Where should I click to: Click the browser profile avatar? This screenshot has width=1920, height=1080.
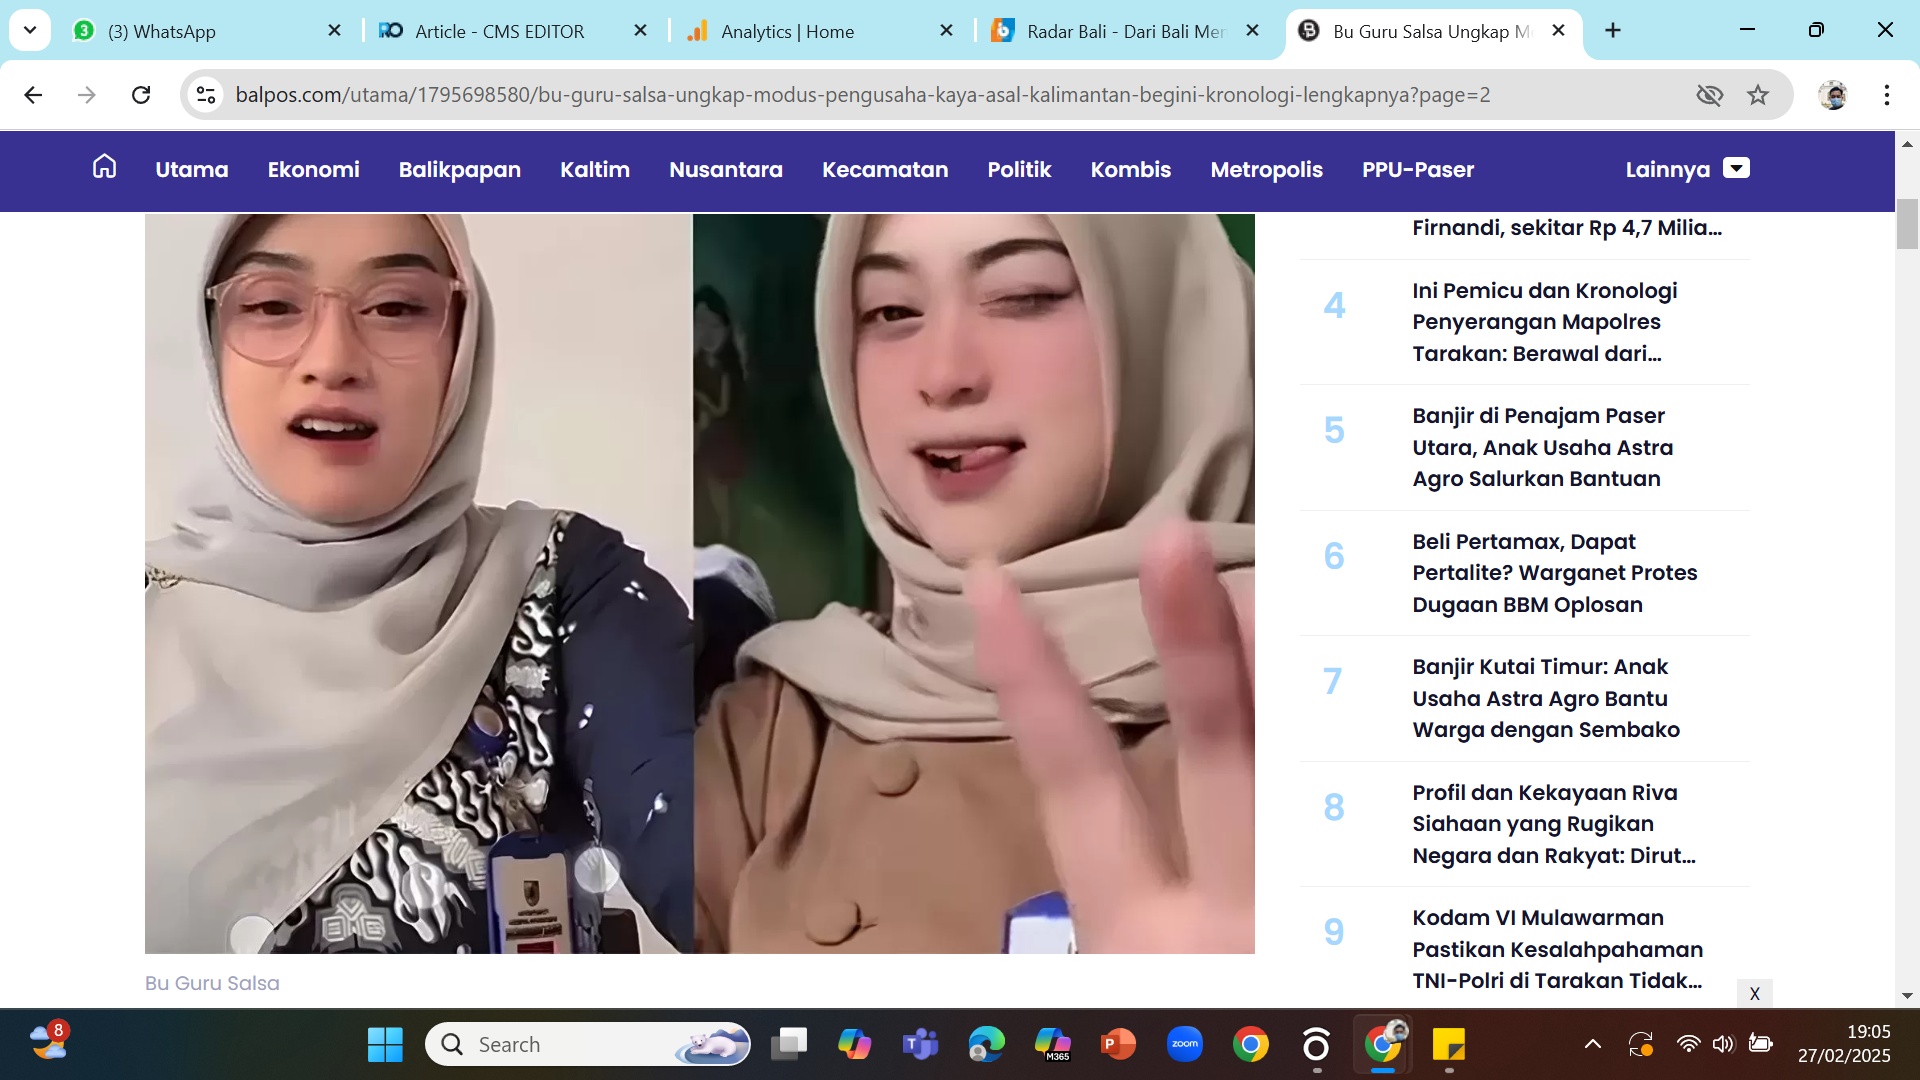(x=1835, y=95)
